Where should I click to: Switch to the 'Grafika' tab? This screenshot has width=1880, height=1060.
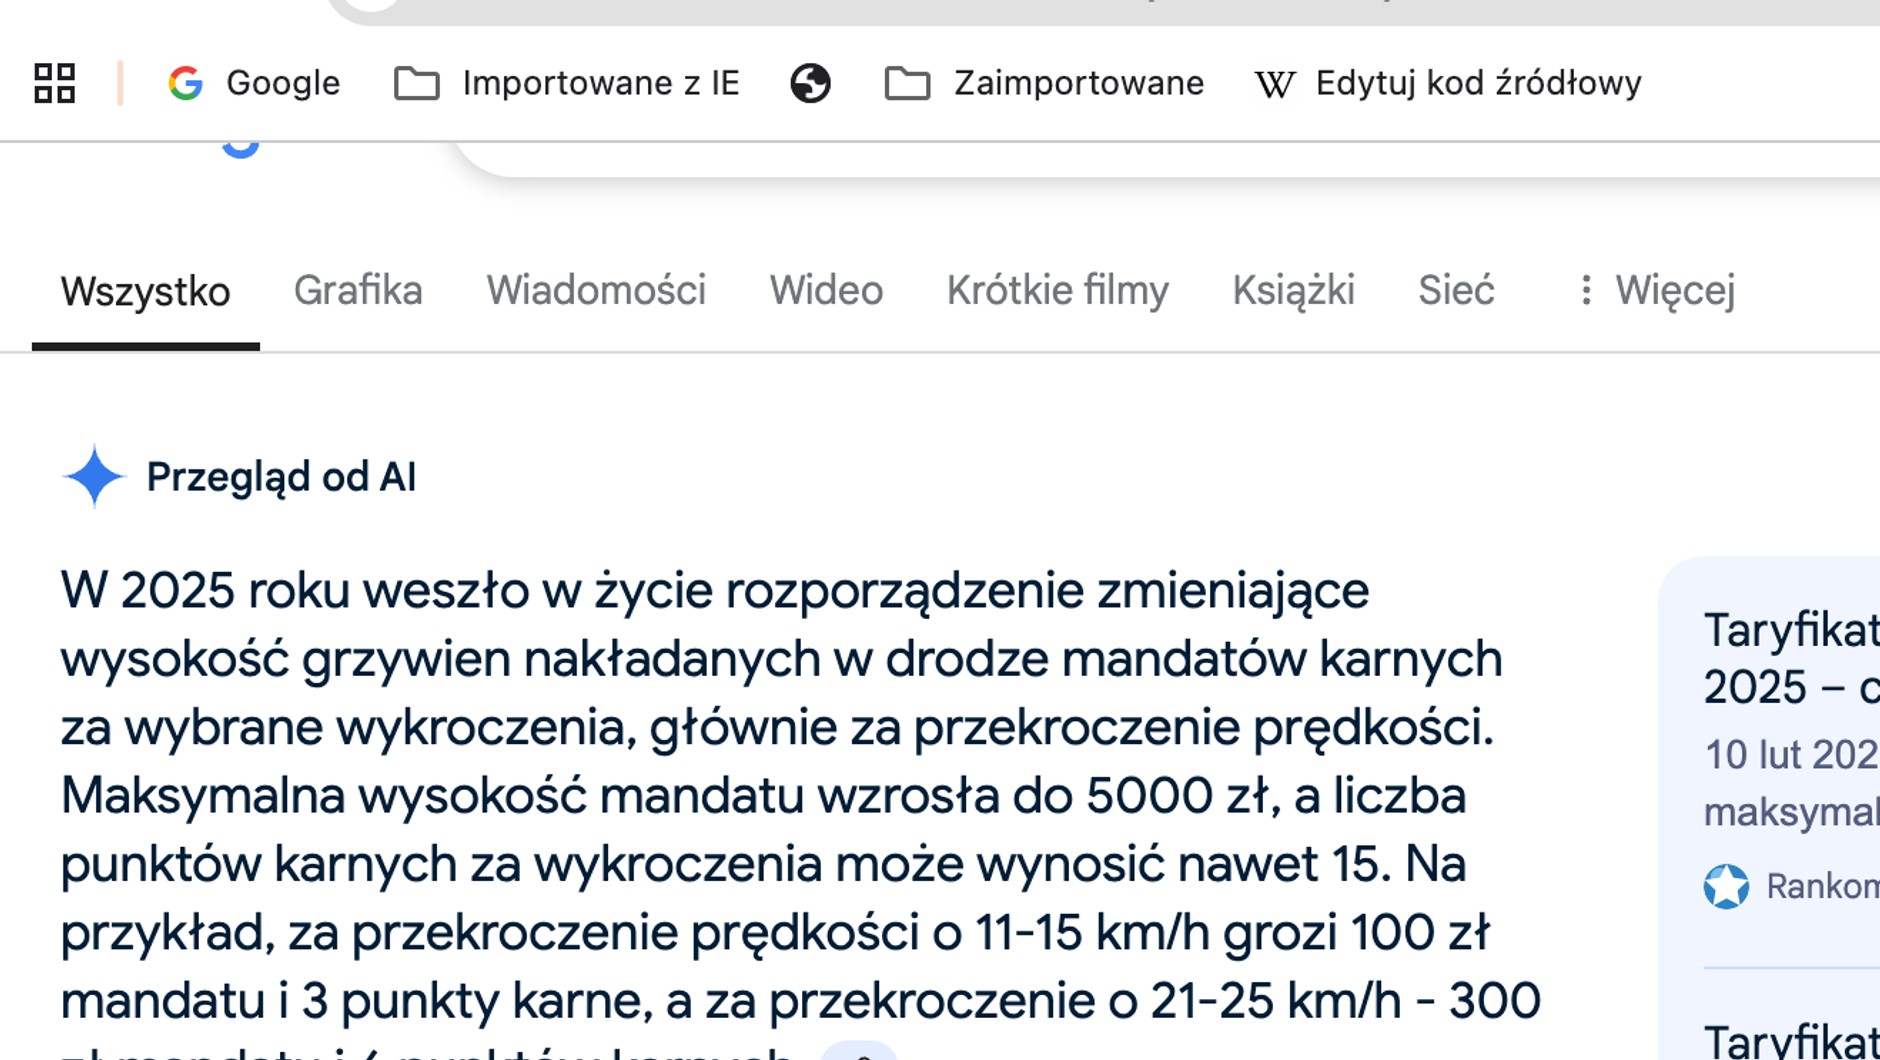[358, 291]
